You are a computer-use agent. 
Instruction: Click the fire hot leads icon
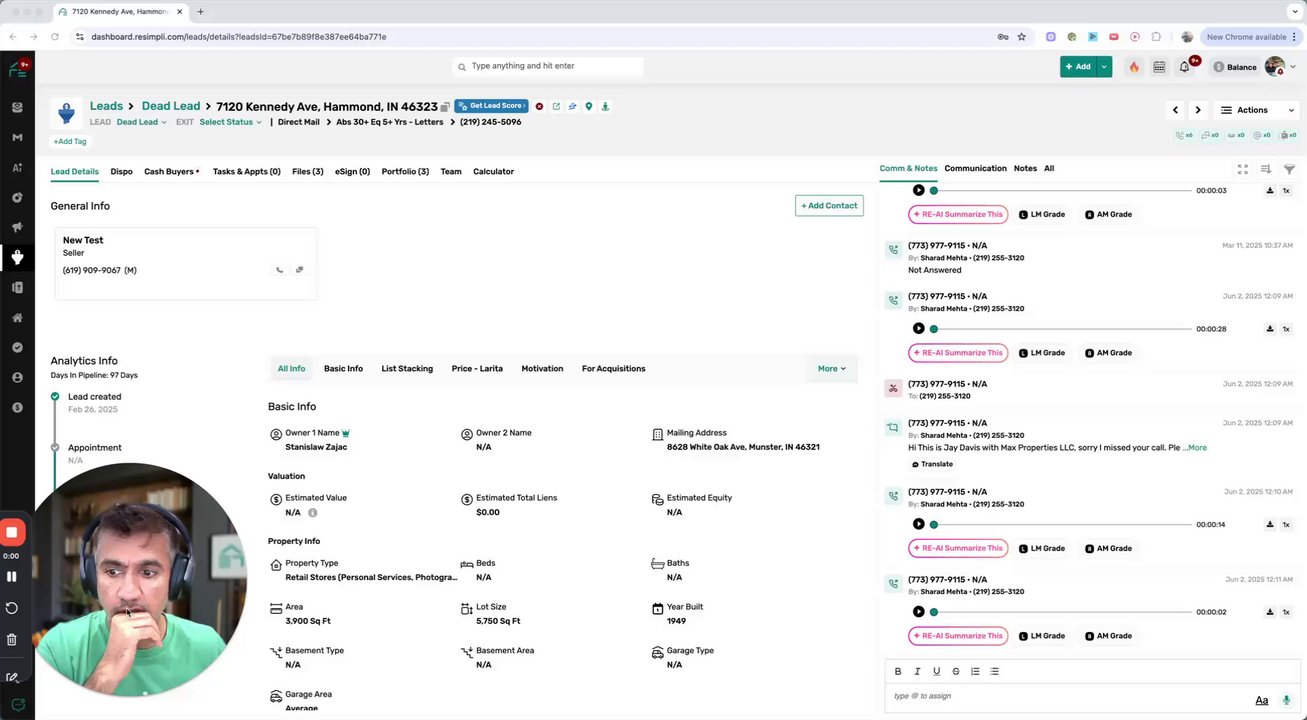[1133, 67]
